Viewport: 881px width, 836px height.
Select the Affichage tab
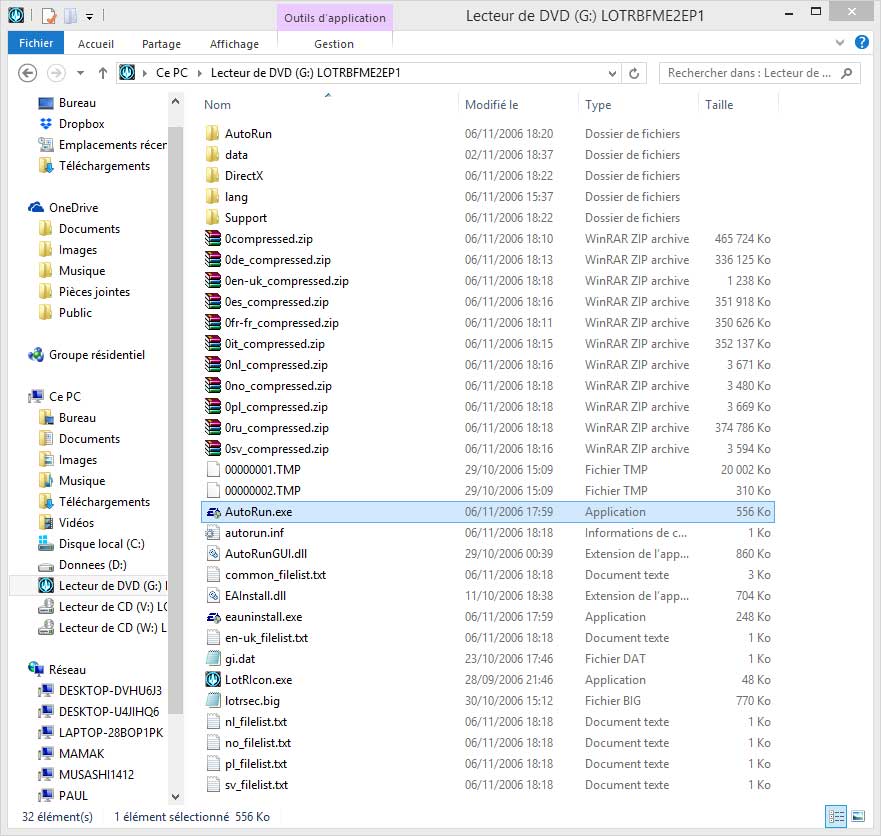(234, 44)
